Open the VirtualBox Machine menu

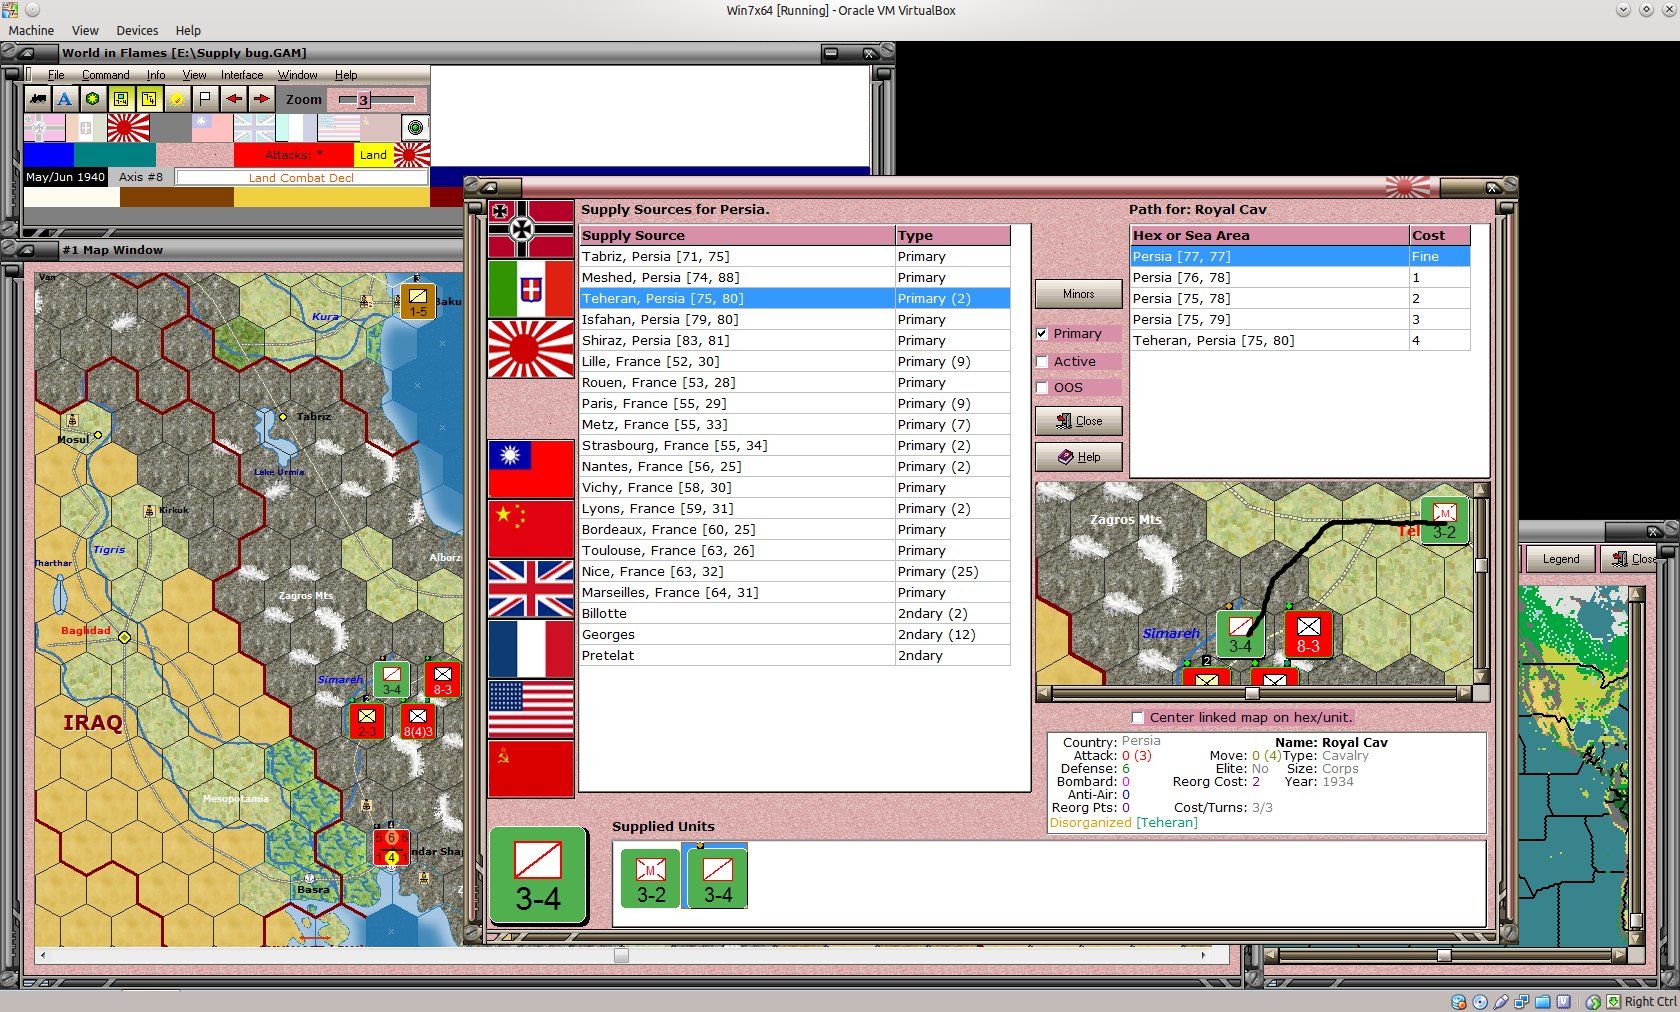(x=31, y=30)
